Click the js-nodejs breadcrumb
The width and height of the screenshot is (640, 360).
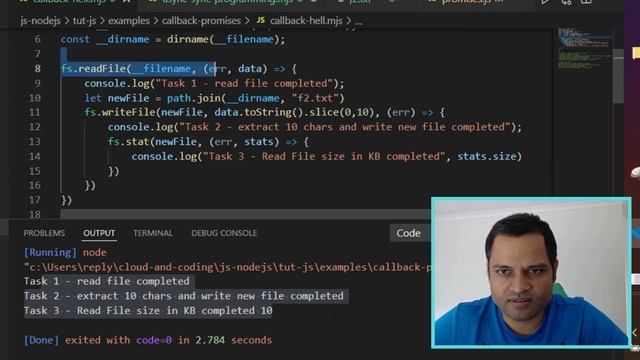tap(40, 21)
